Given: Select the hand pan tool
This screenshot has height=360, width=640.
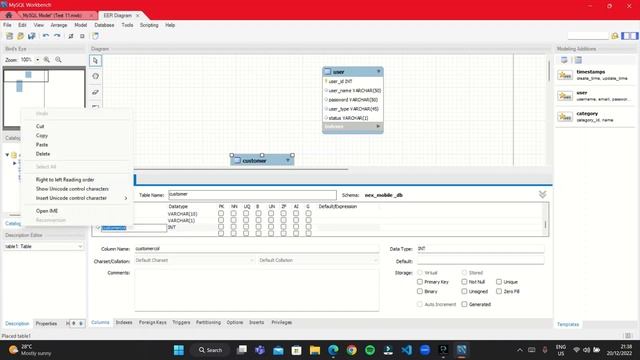Looking at the screenshot, I should [96, 76].
